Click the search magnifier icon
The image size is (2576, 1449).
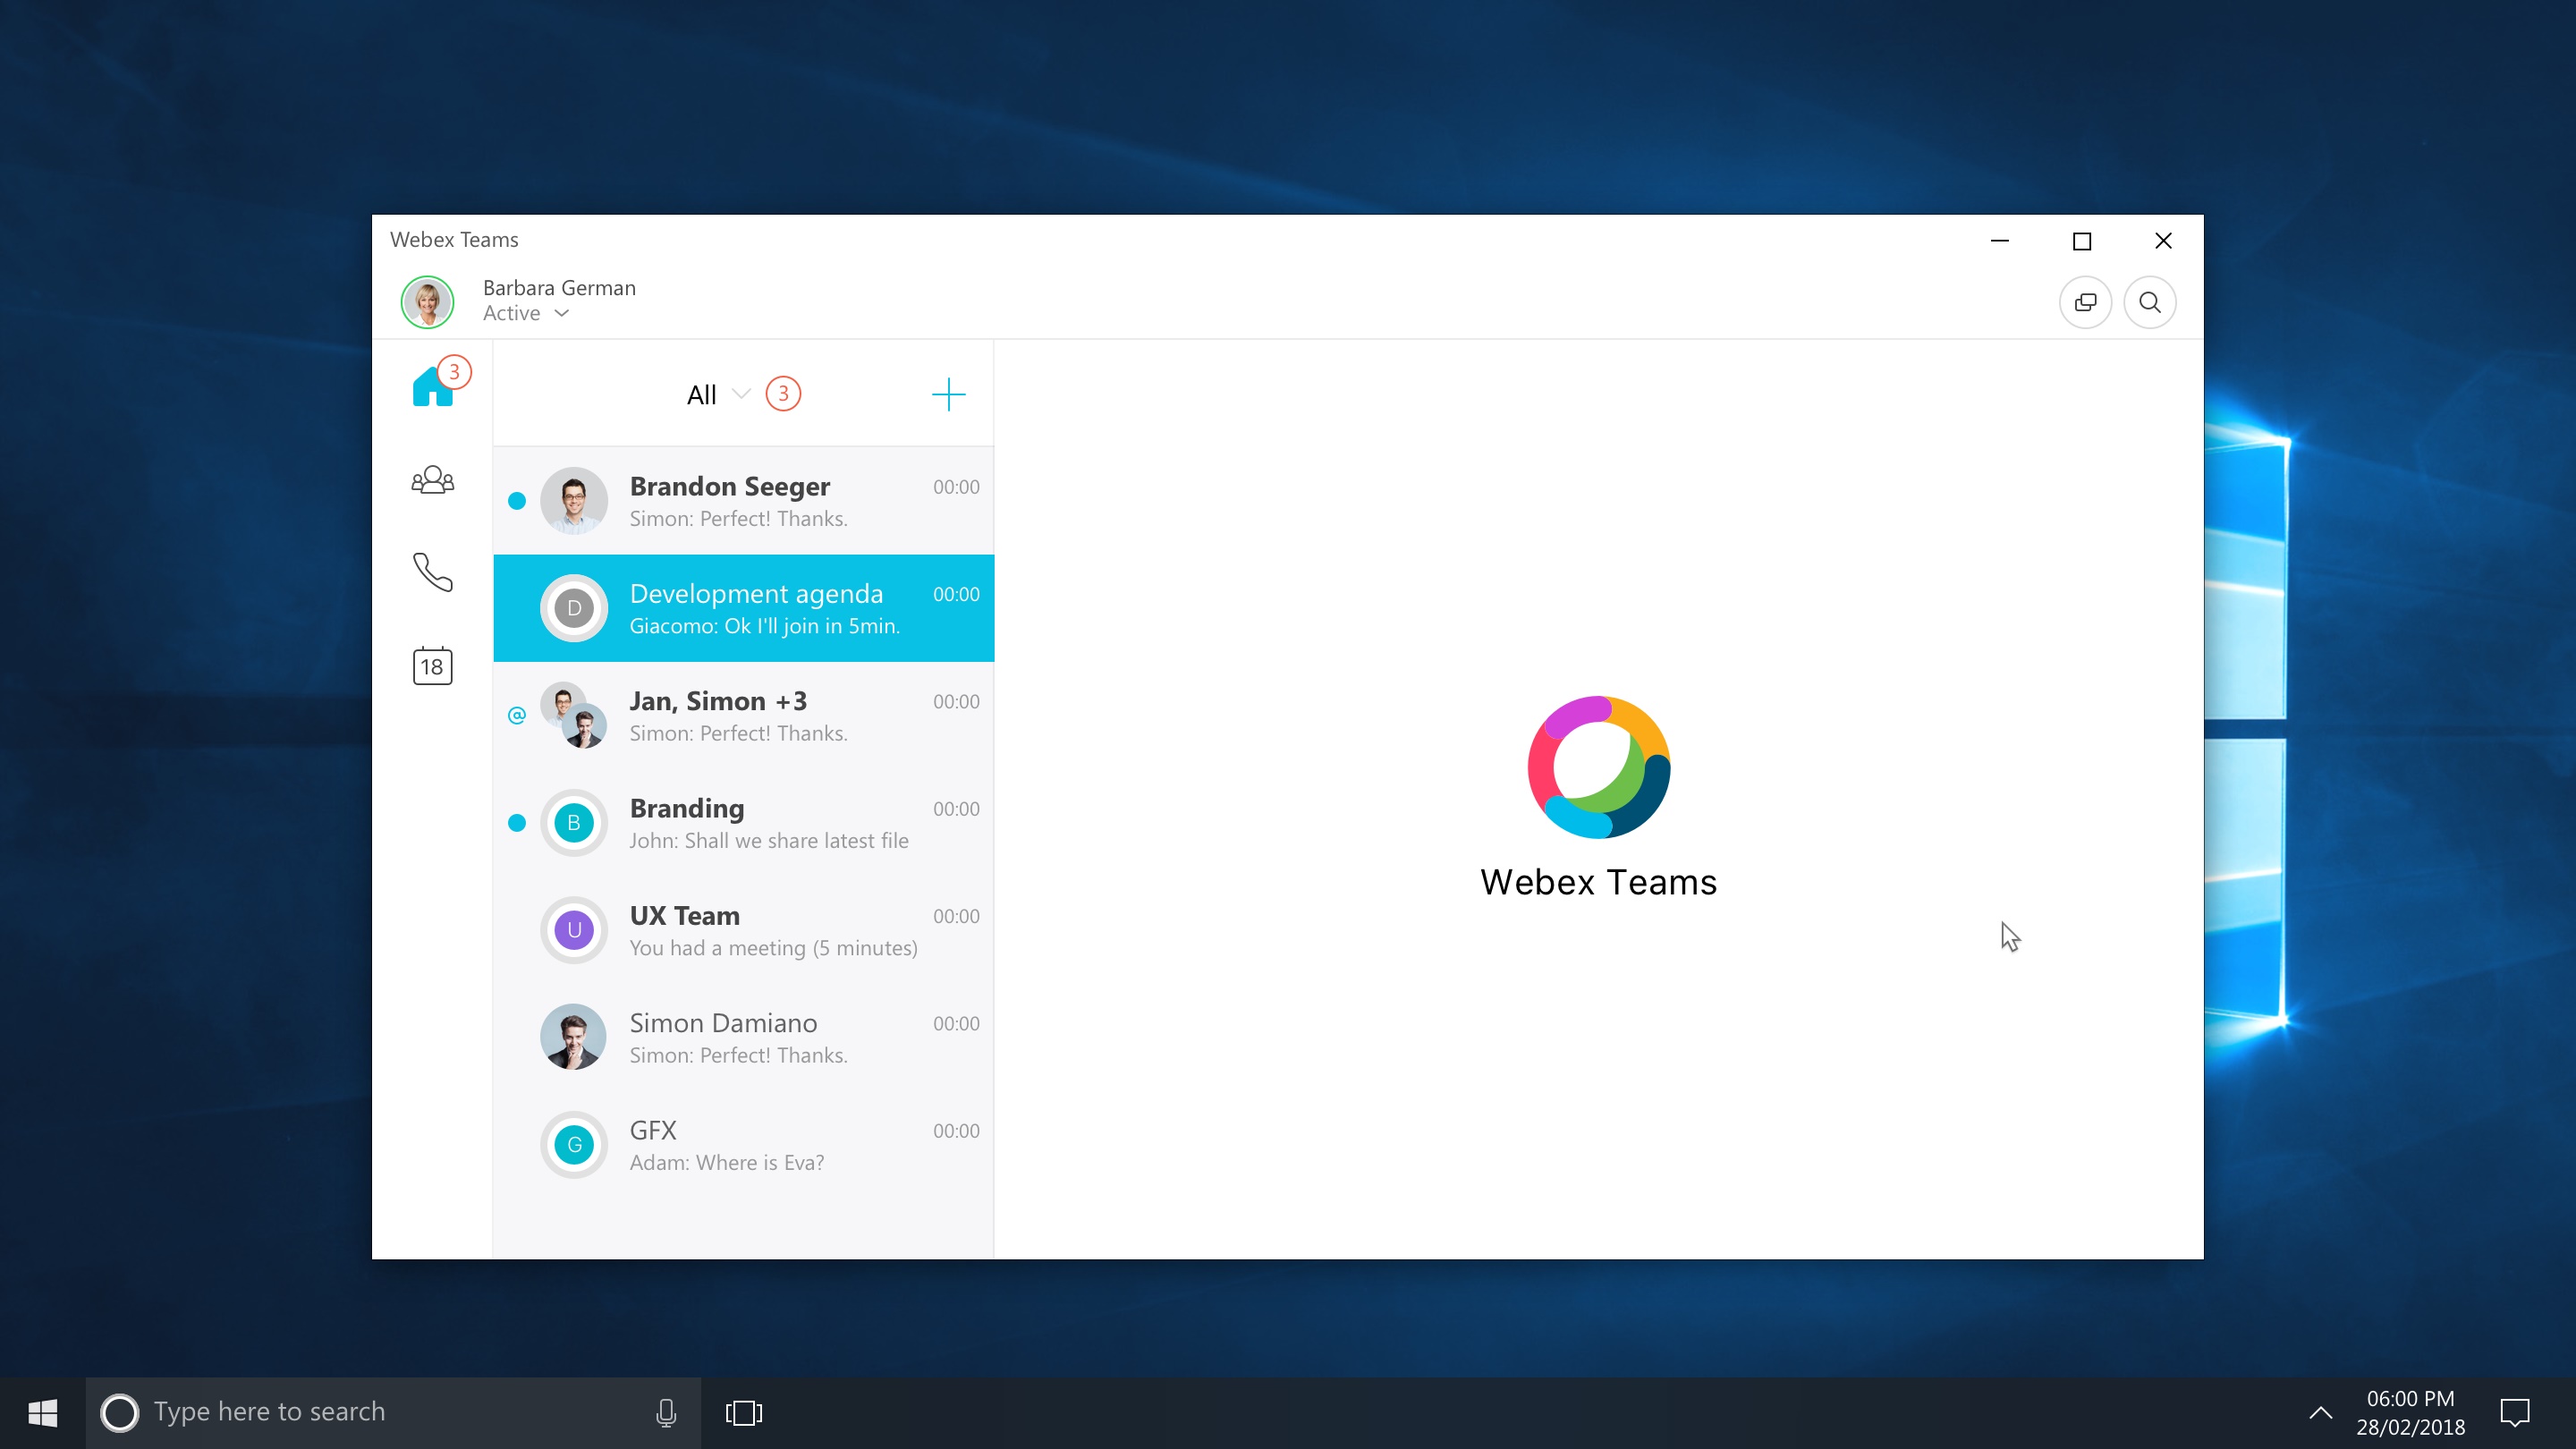[x=2149, y=302]
